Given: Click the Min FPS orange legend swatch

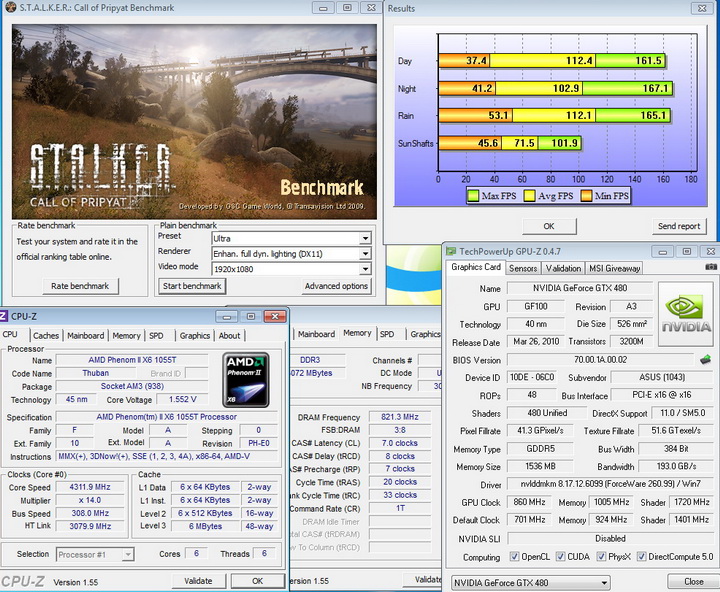Looking at the screenshot, I should [586, 196].
